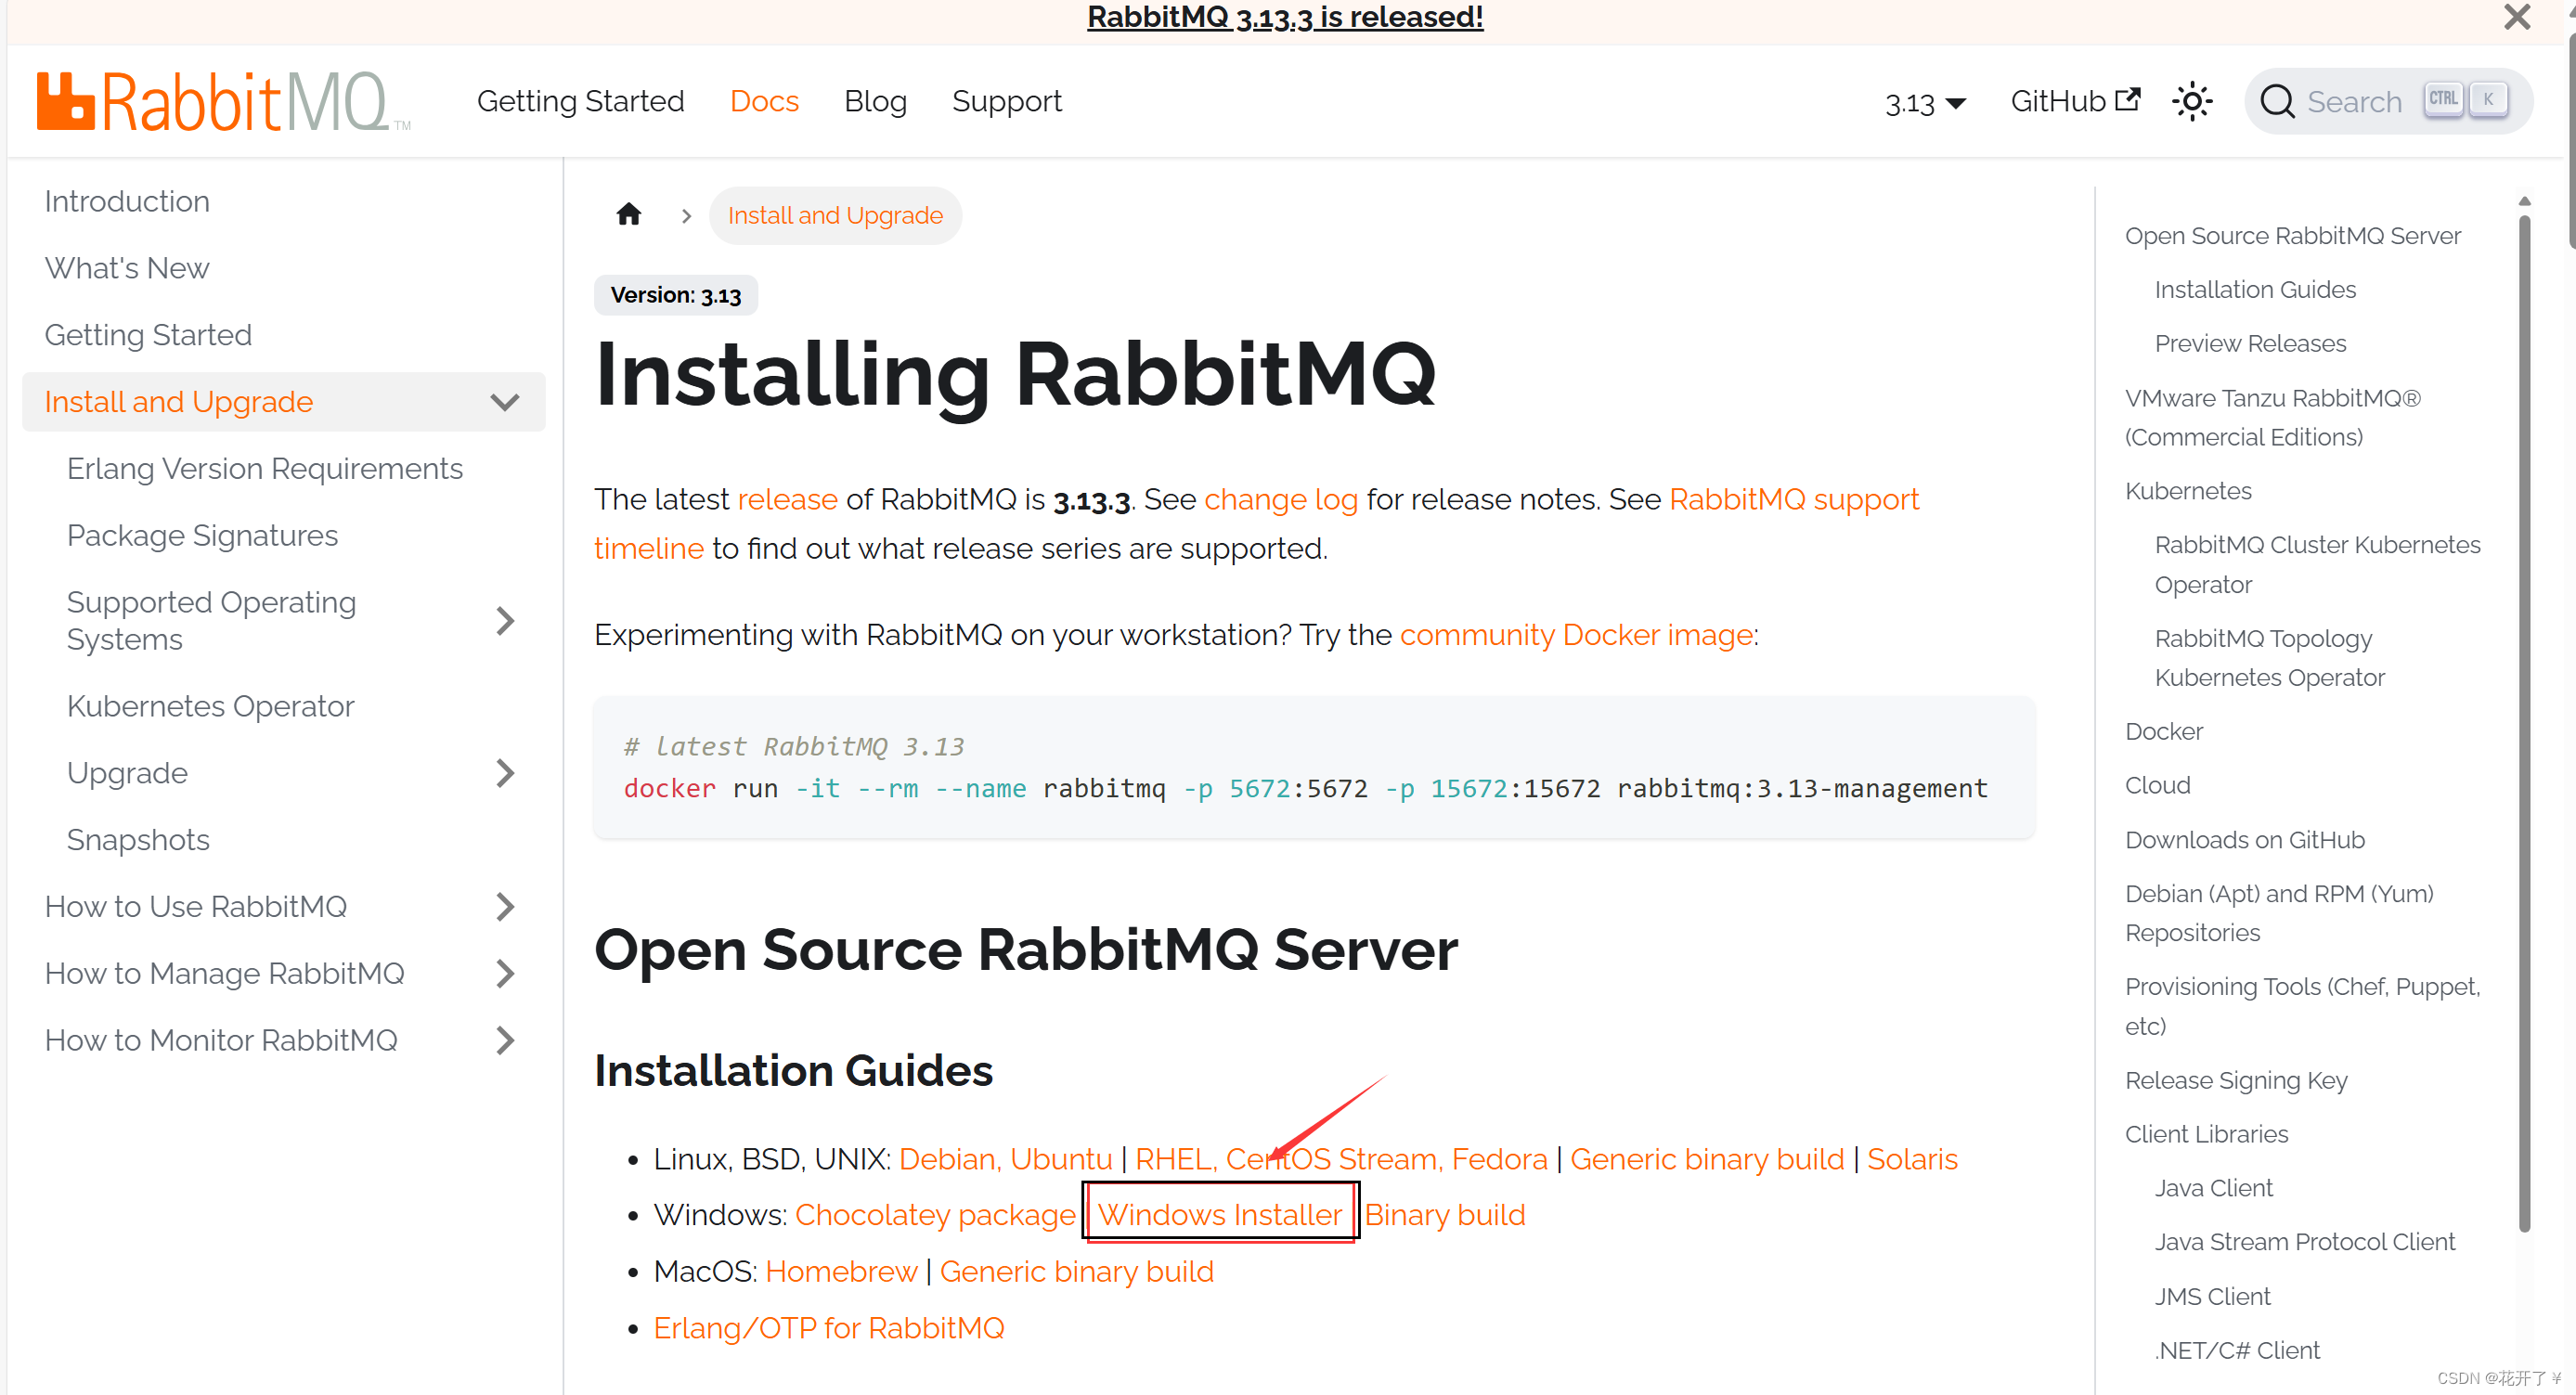This screenshot has height=1395, width=2576.
Task: Open the Debian, Ubuntu install guide
Action: click(x=1005, y=1159)
